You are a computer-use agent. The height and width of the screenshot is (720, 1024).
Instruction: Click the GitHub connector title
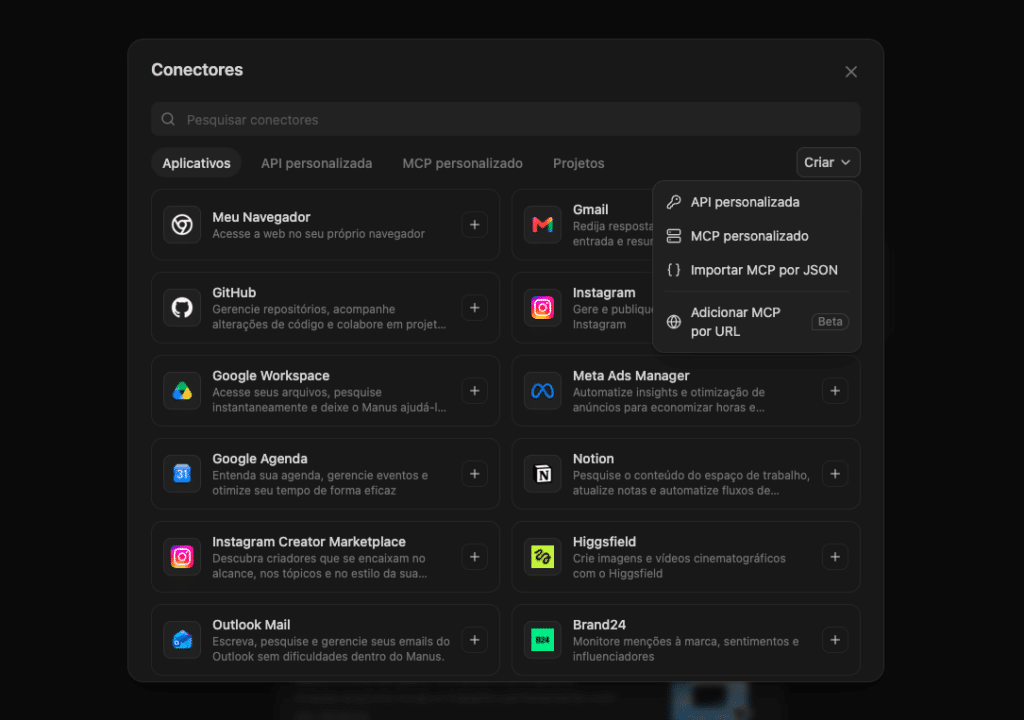(x=234, y=293)
